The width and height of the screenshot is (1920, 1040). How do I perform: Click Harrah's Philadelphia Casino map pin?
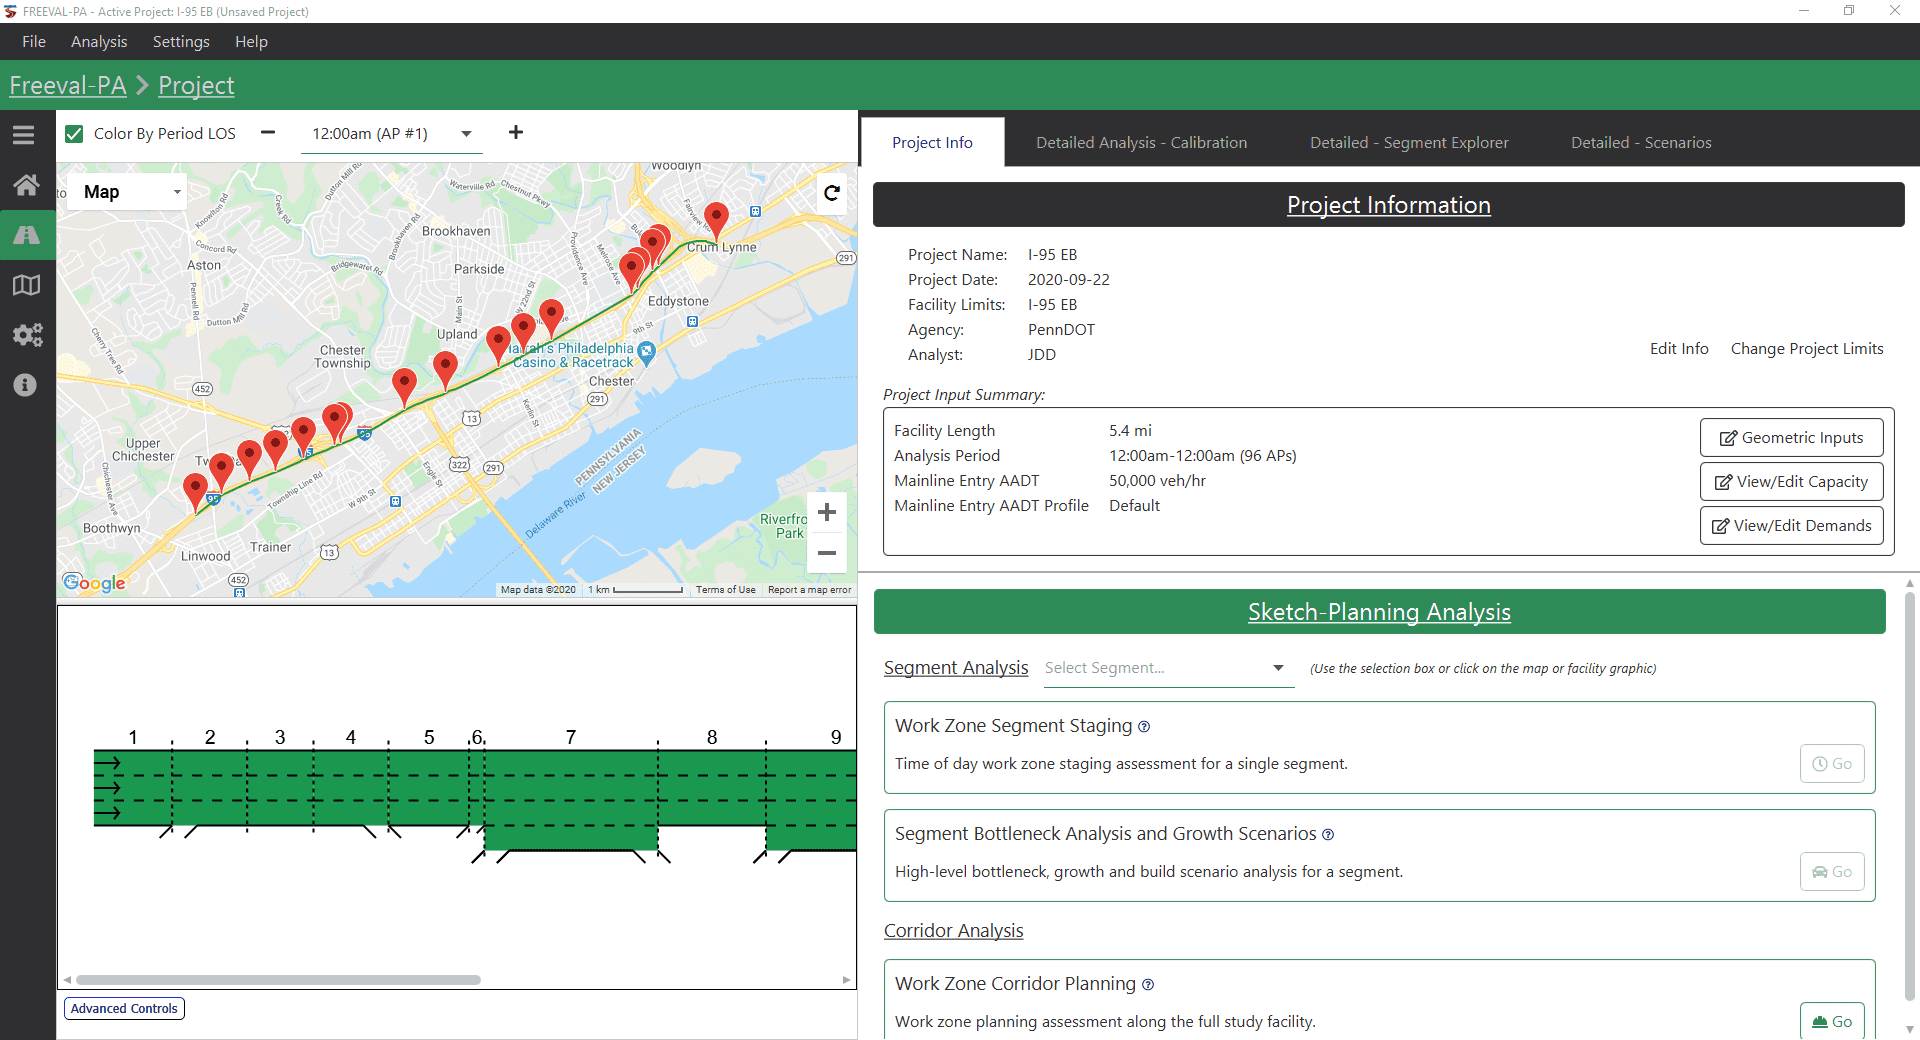point(646,351)
